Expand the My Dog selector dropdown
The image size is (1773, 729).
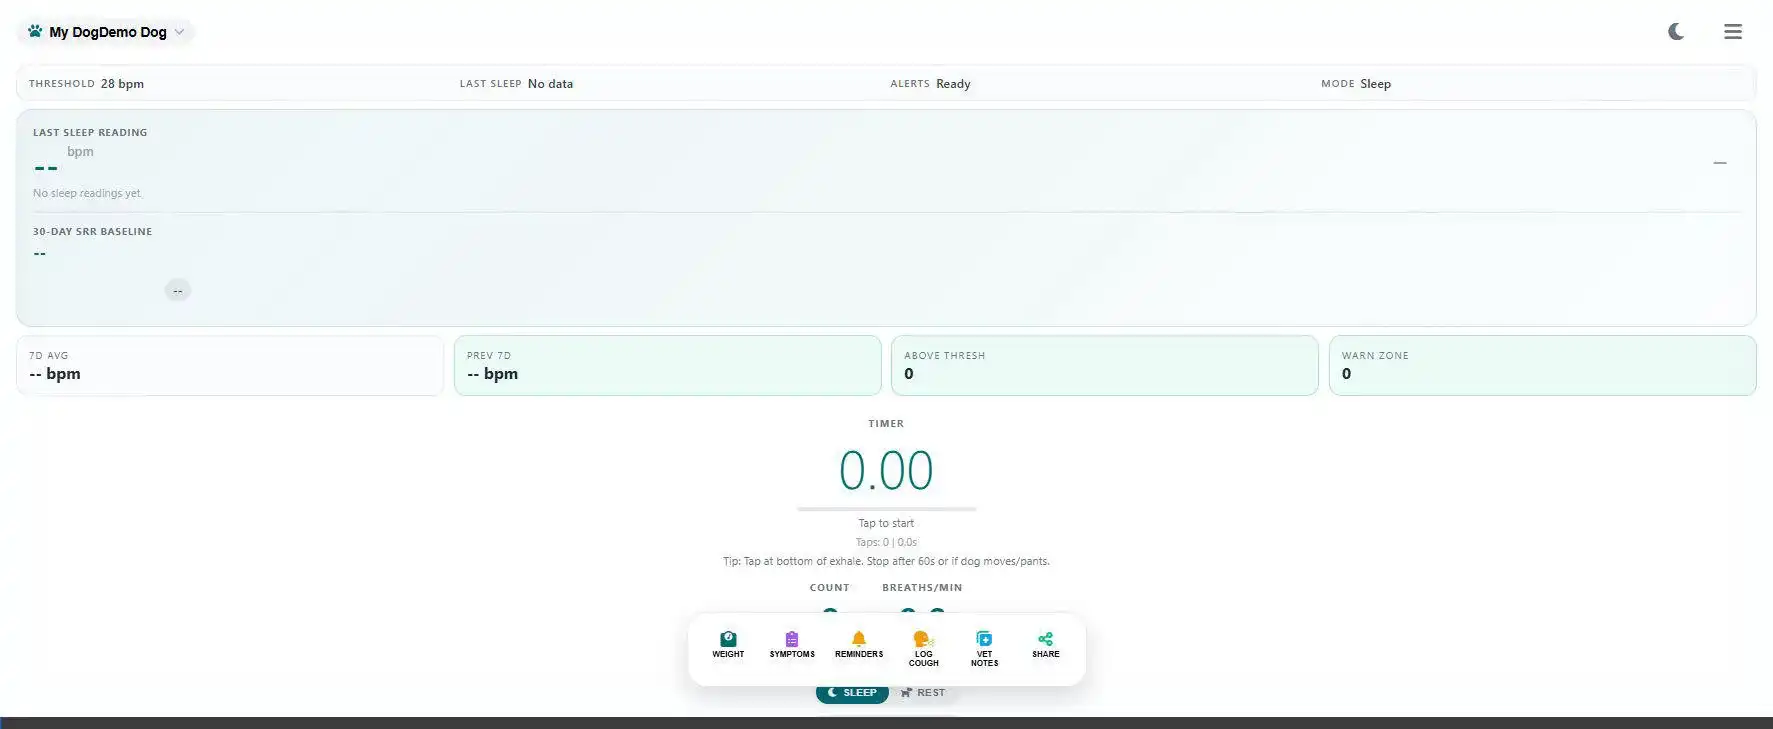coord(179,32)
